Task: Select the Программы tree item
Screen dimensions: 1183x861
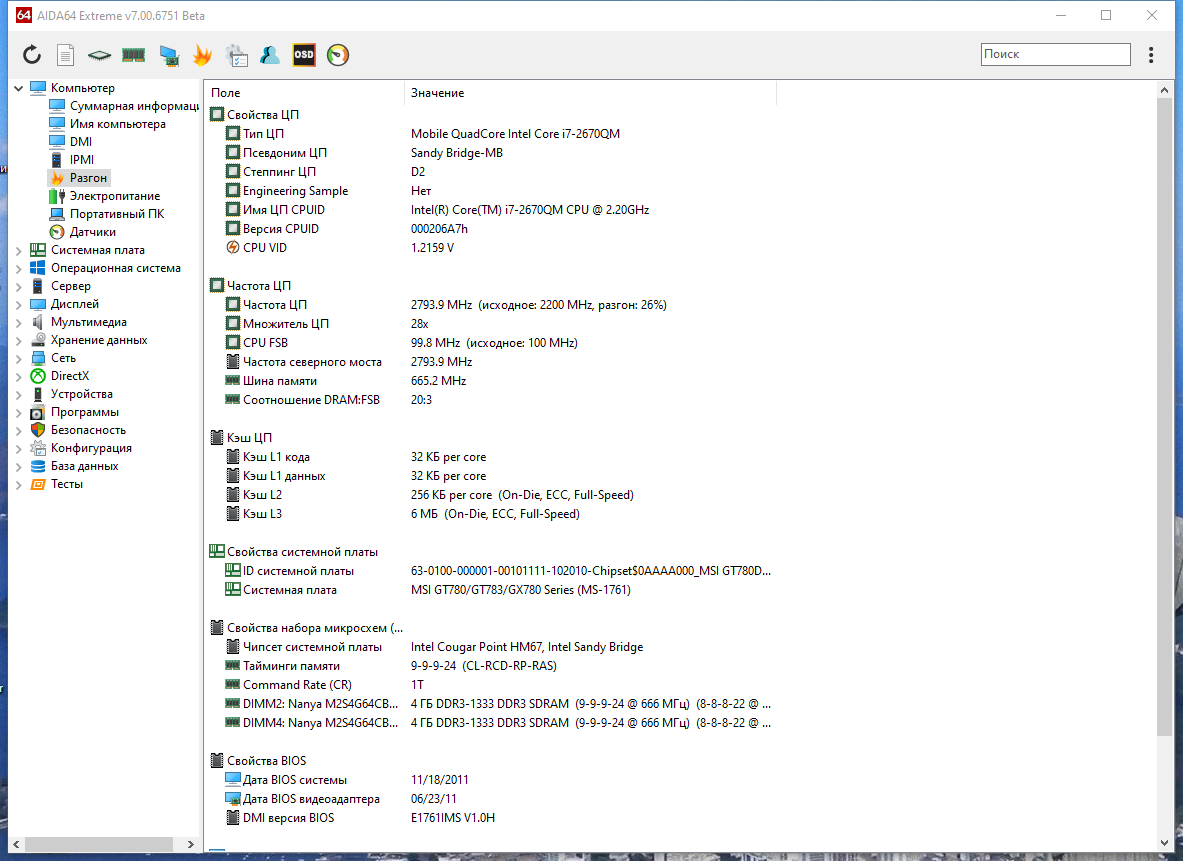Action: coord(84,412)
